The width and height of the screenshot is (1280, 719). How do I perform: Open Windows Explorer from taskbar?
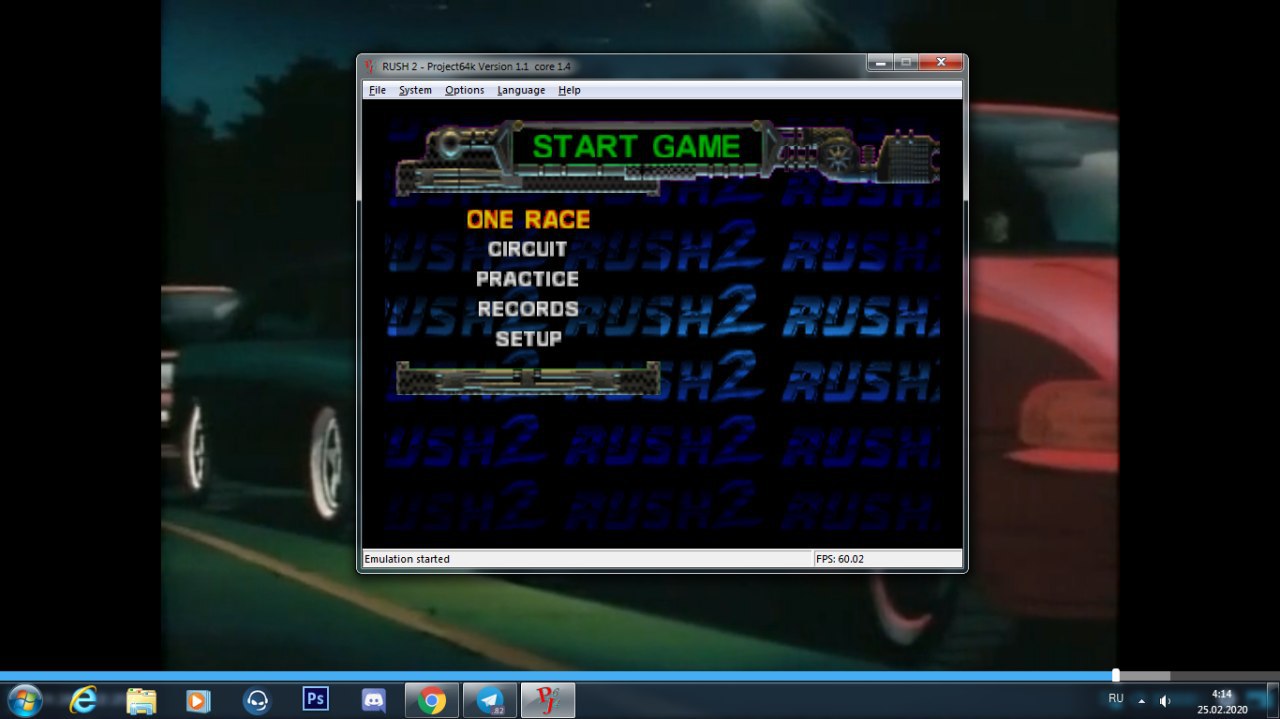(x=141, y=700)
